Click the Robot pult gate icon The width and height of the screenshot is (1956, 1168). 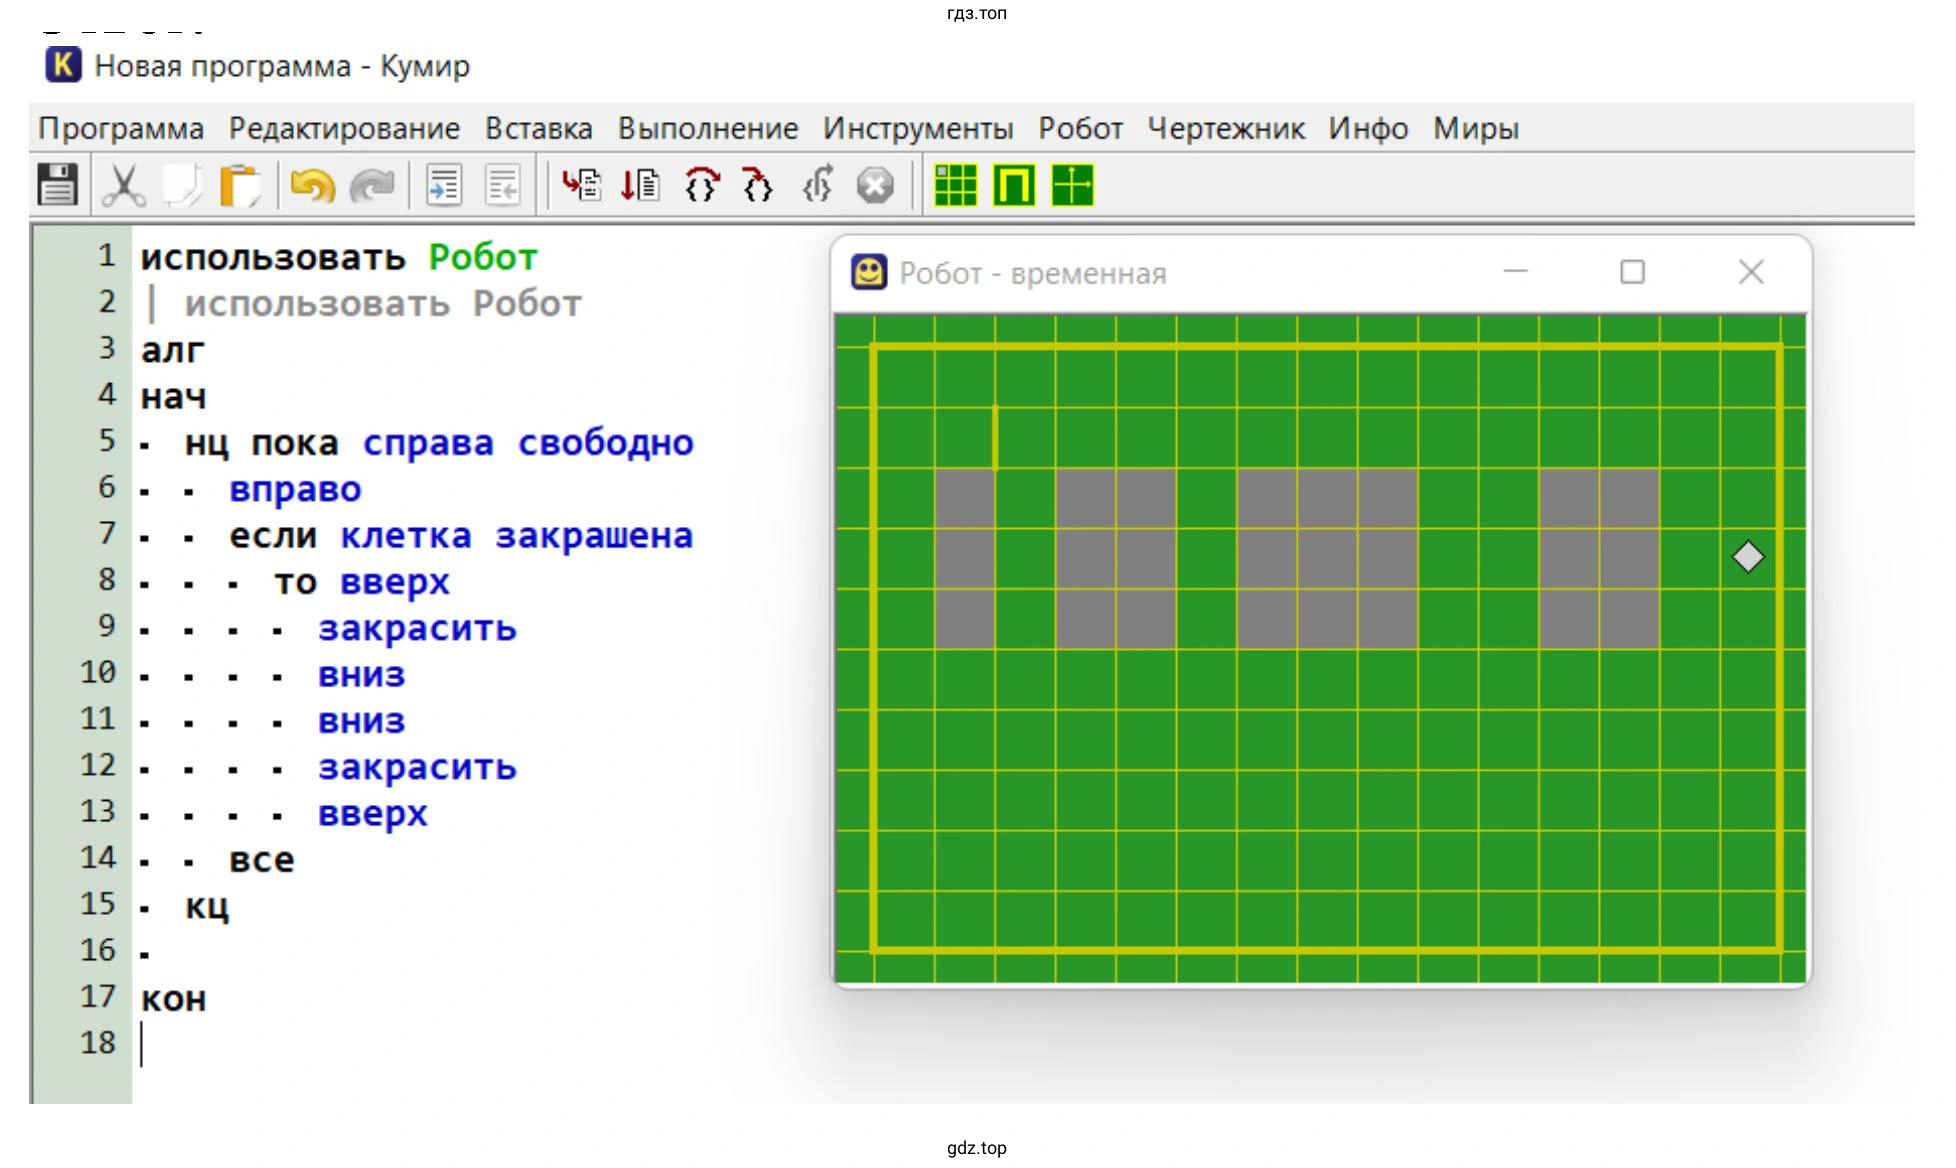click(1014, 185)
